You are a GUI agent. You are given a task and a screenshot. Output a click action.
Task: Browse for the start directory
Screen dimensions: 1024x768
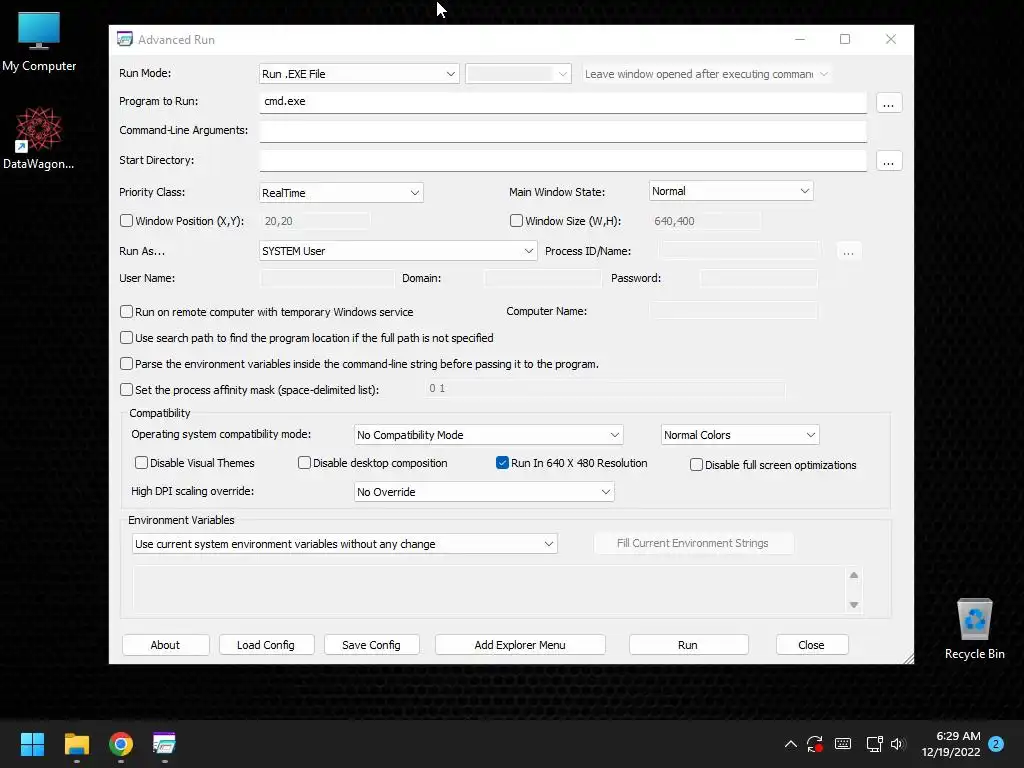point(888,161)
